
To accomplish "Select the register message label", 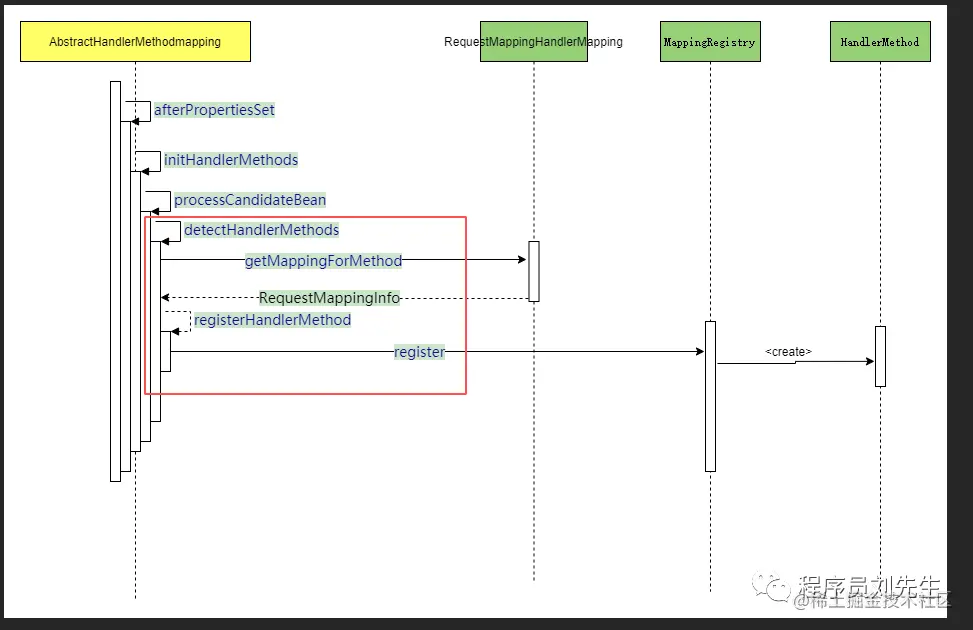I will click(419, 352).
